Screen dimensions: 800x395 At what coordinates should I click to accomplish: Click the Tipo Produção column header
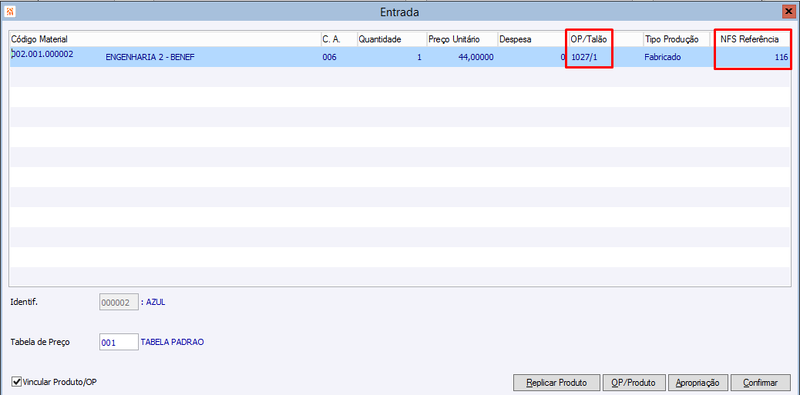677,39
